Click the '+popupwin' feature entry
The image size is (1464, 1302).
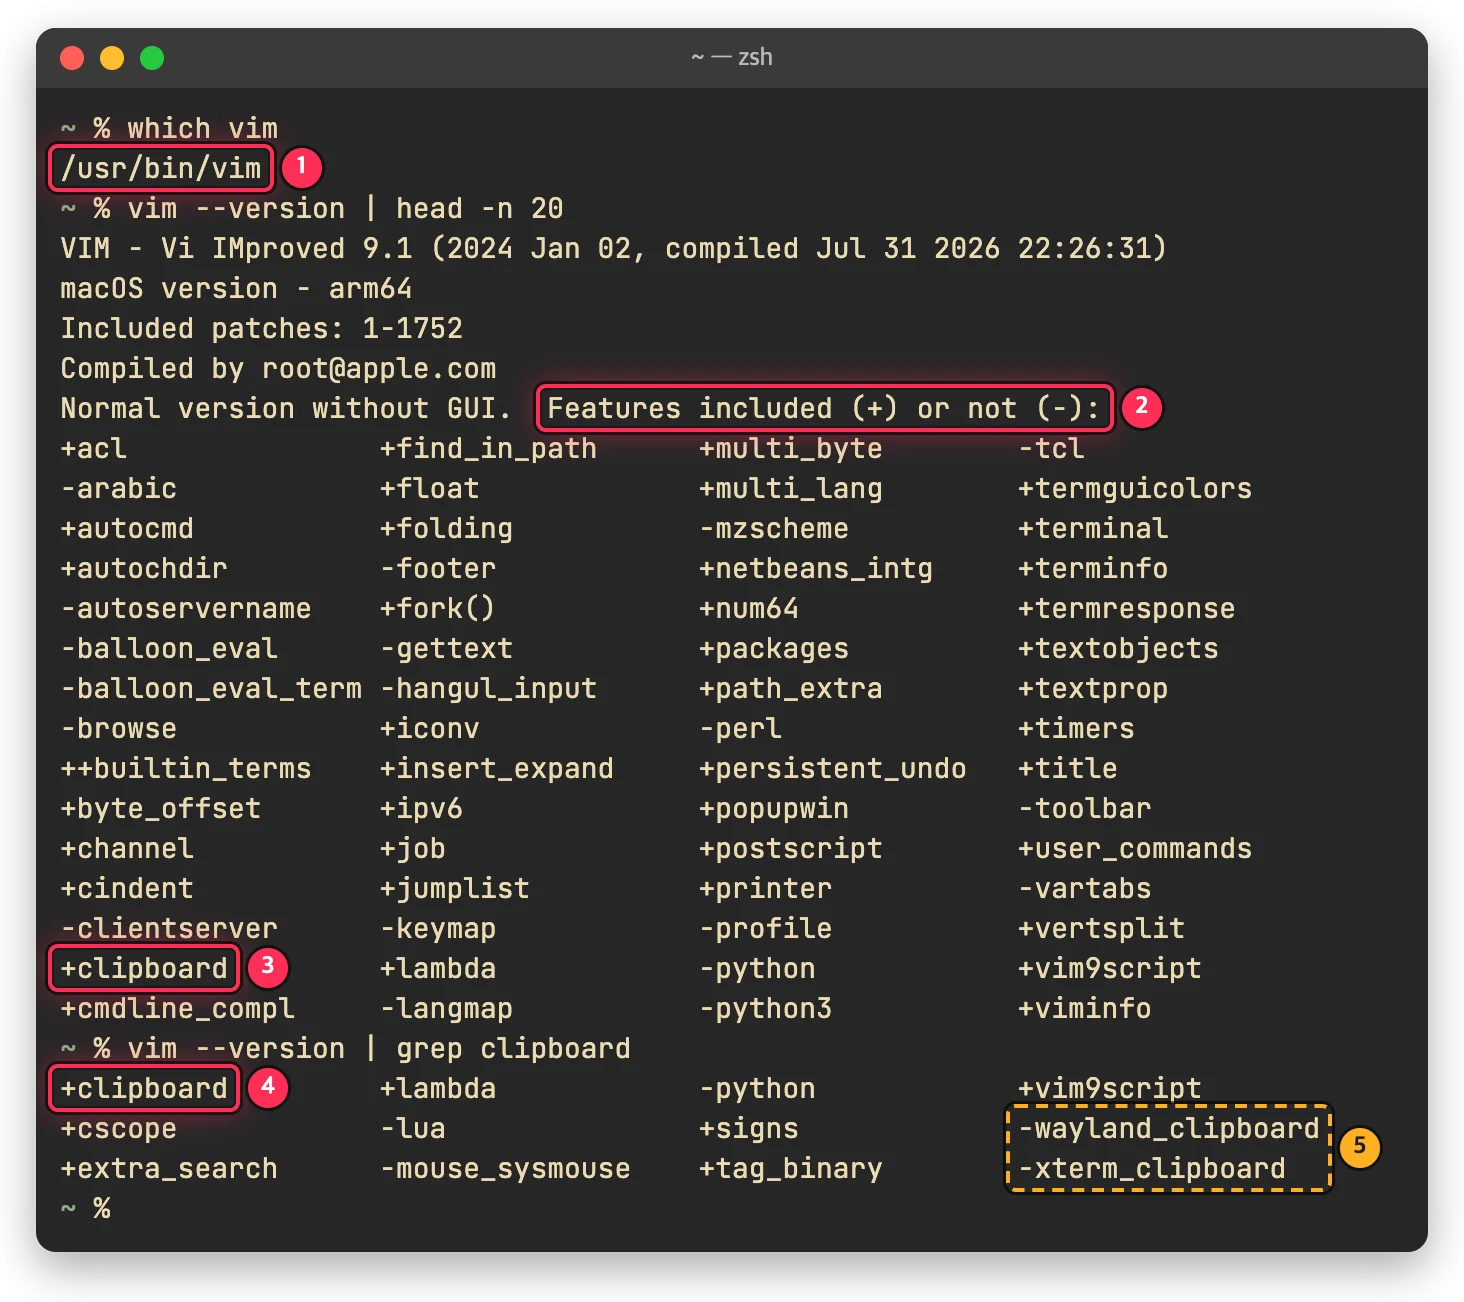[x=774, y=808]
